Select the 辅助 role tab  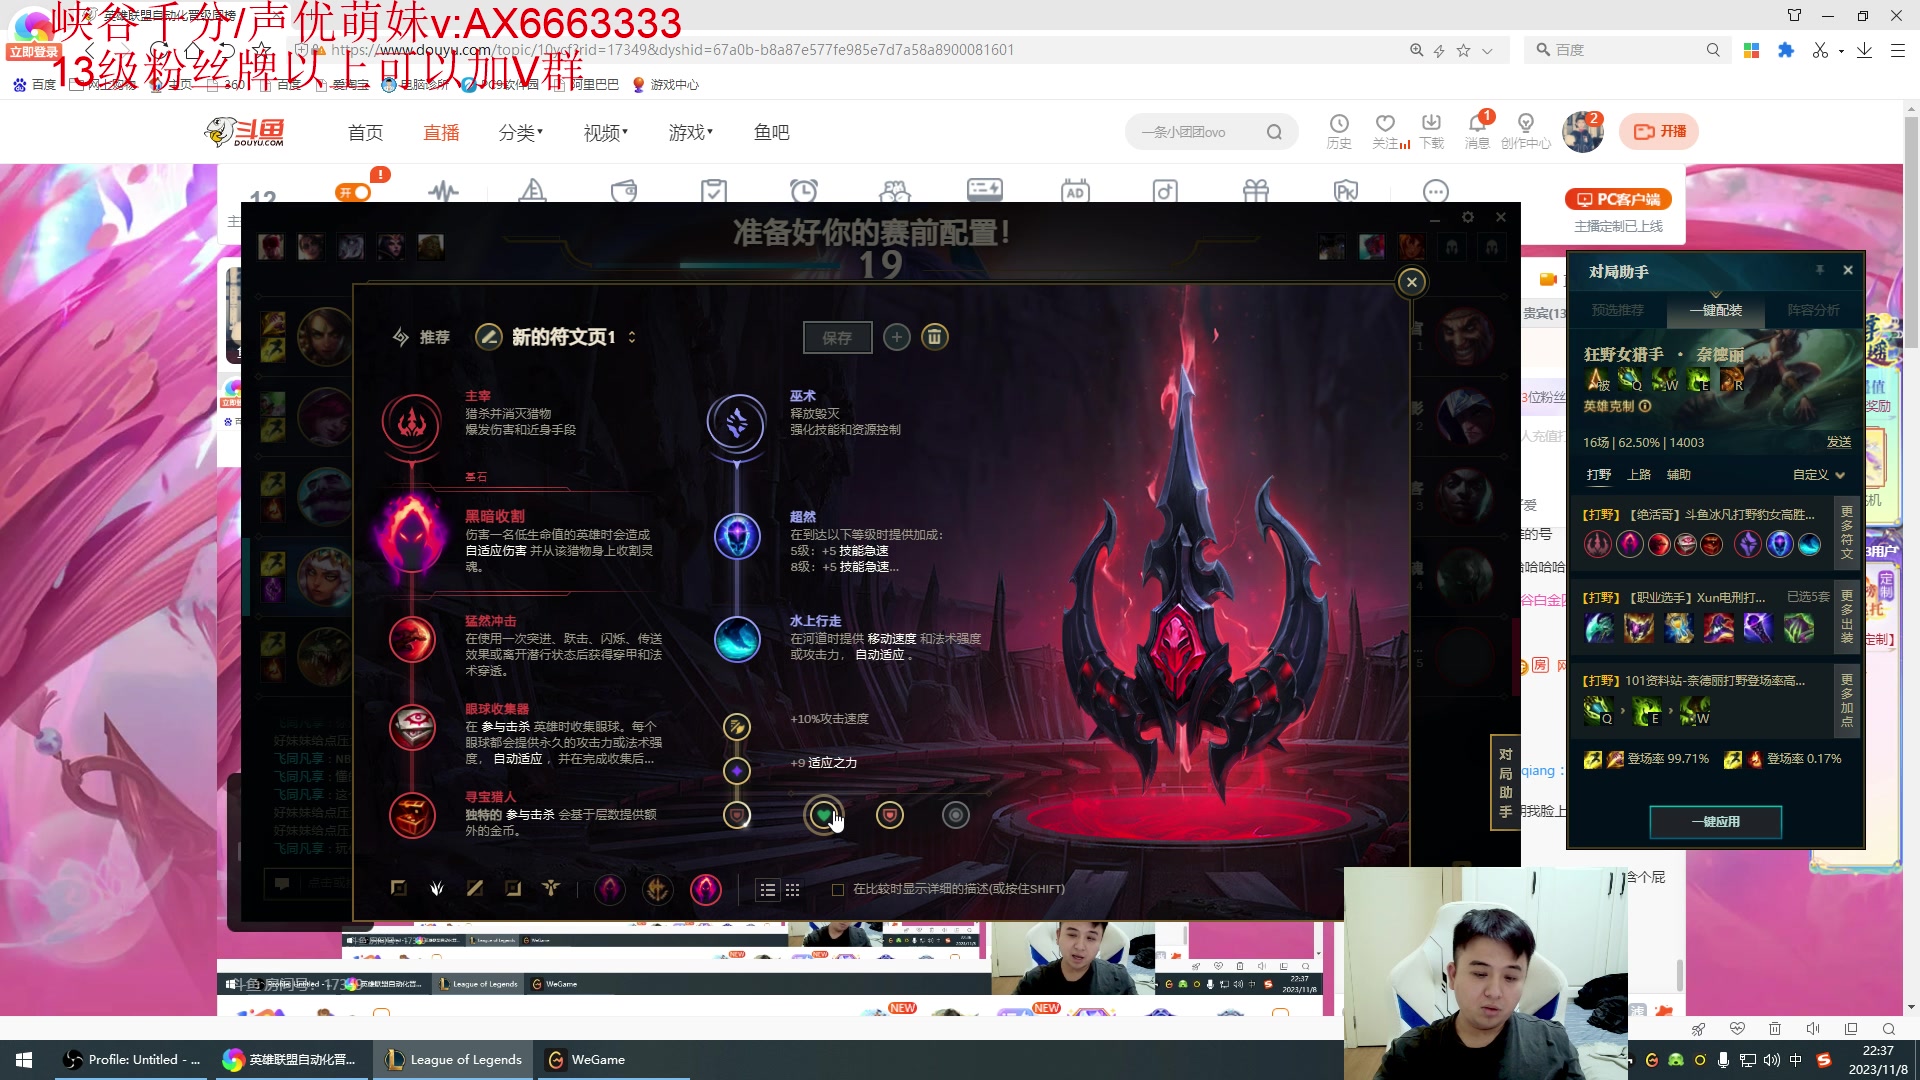[x=1679, y=475]
